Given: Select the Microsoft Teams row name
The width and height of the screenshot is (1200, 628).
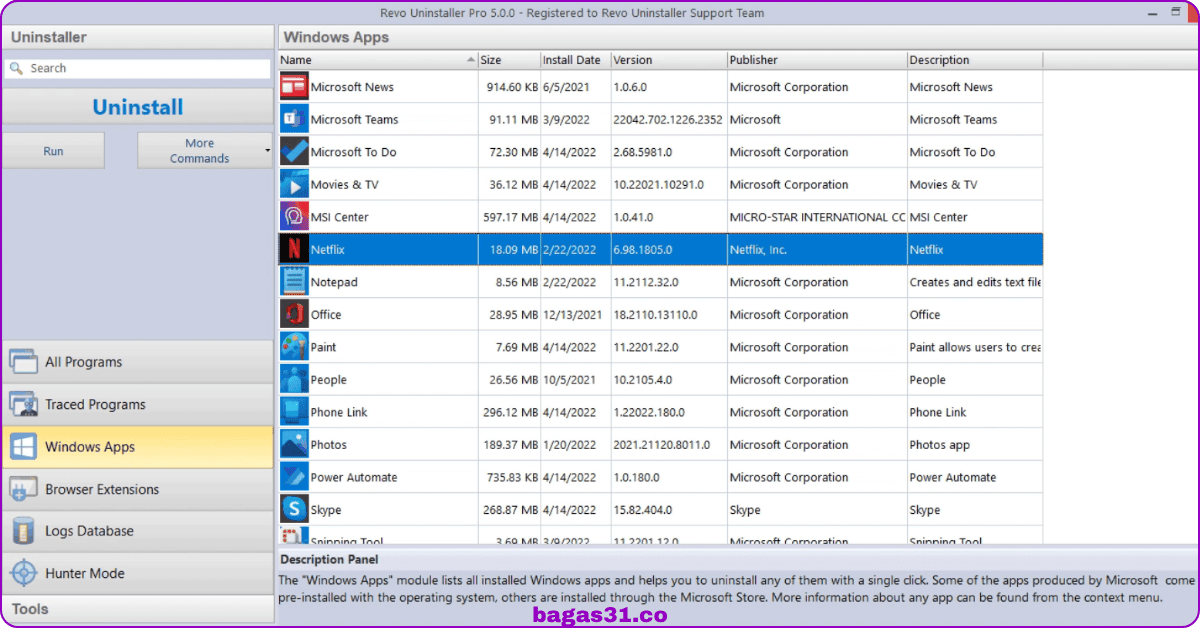Looking at the screenshot, I should 354,119.
